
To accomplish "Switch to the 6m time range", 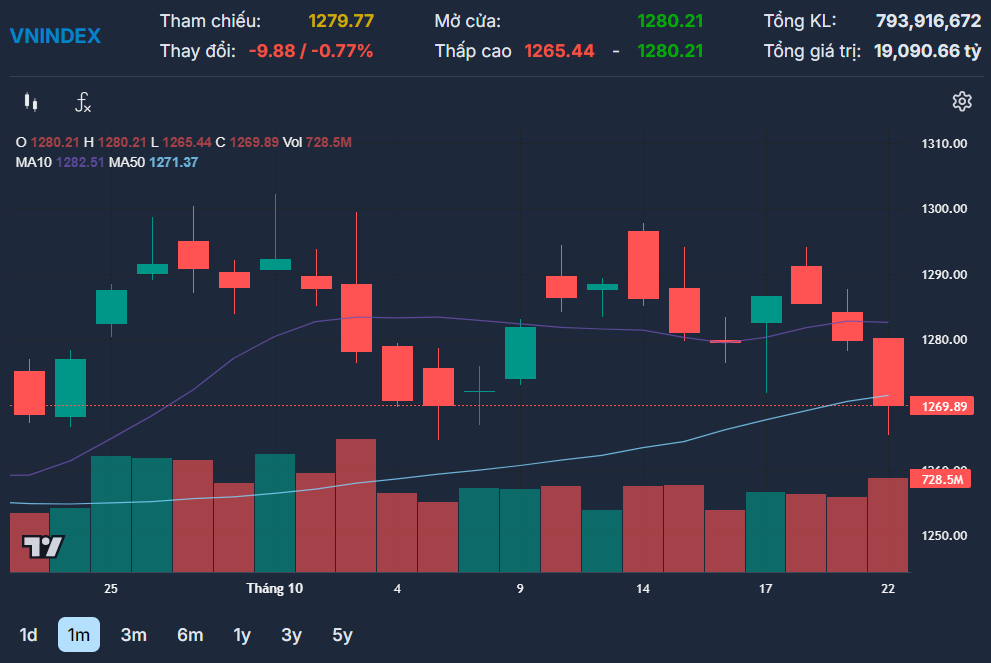I will 190,635.
